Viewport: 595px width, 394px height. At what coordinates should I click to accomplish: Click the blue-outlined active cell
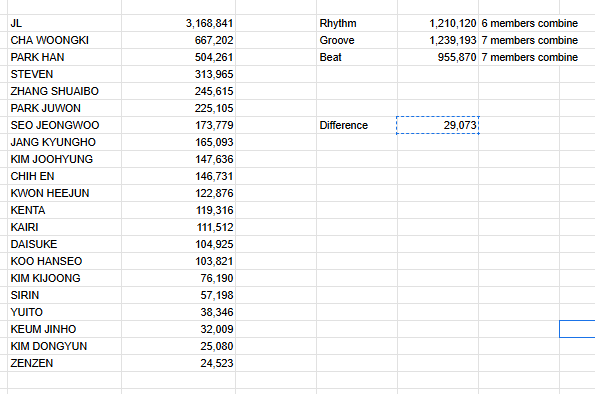click(x=577, y=329)
